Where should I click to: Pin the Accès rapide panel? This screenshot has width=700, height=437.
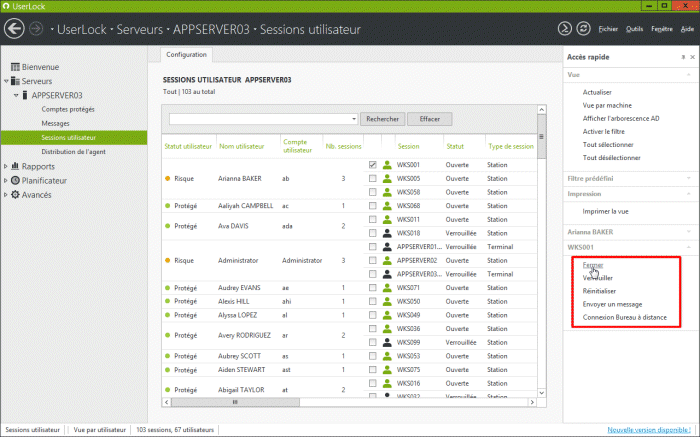coord(683,57)
